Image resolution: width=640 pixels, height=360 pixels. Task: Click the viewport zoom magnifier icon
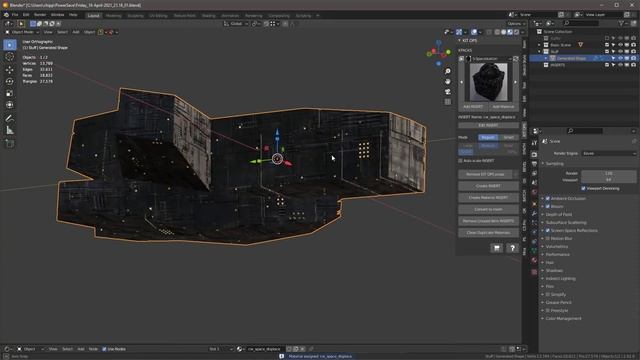tap(448, 71)
